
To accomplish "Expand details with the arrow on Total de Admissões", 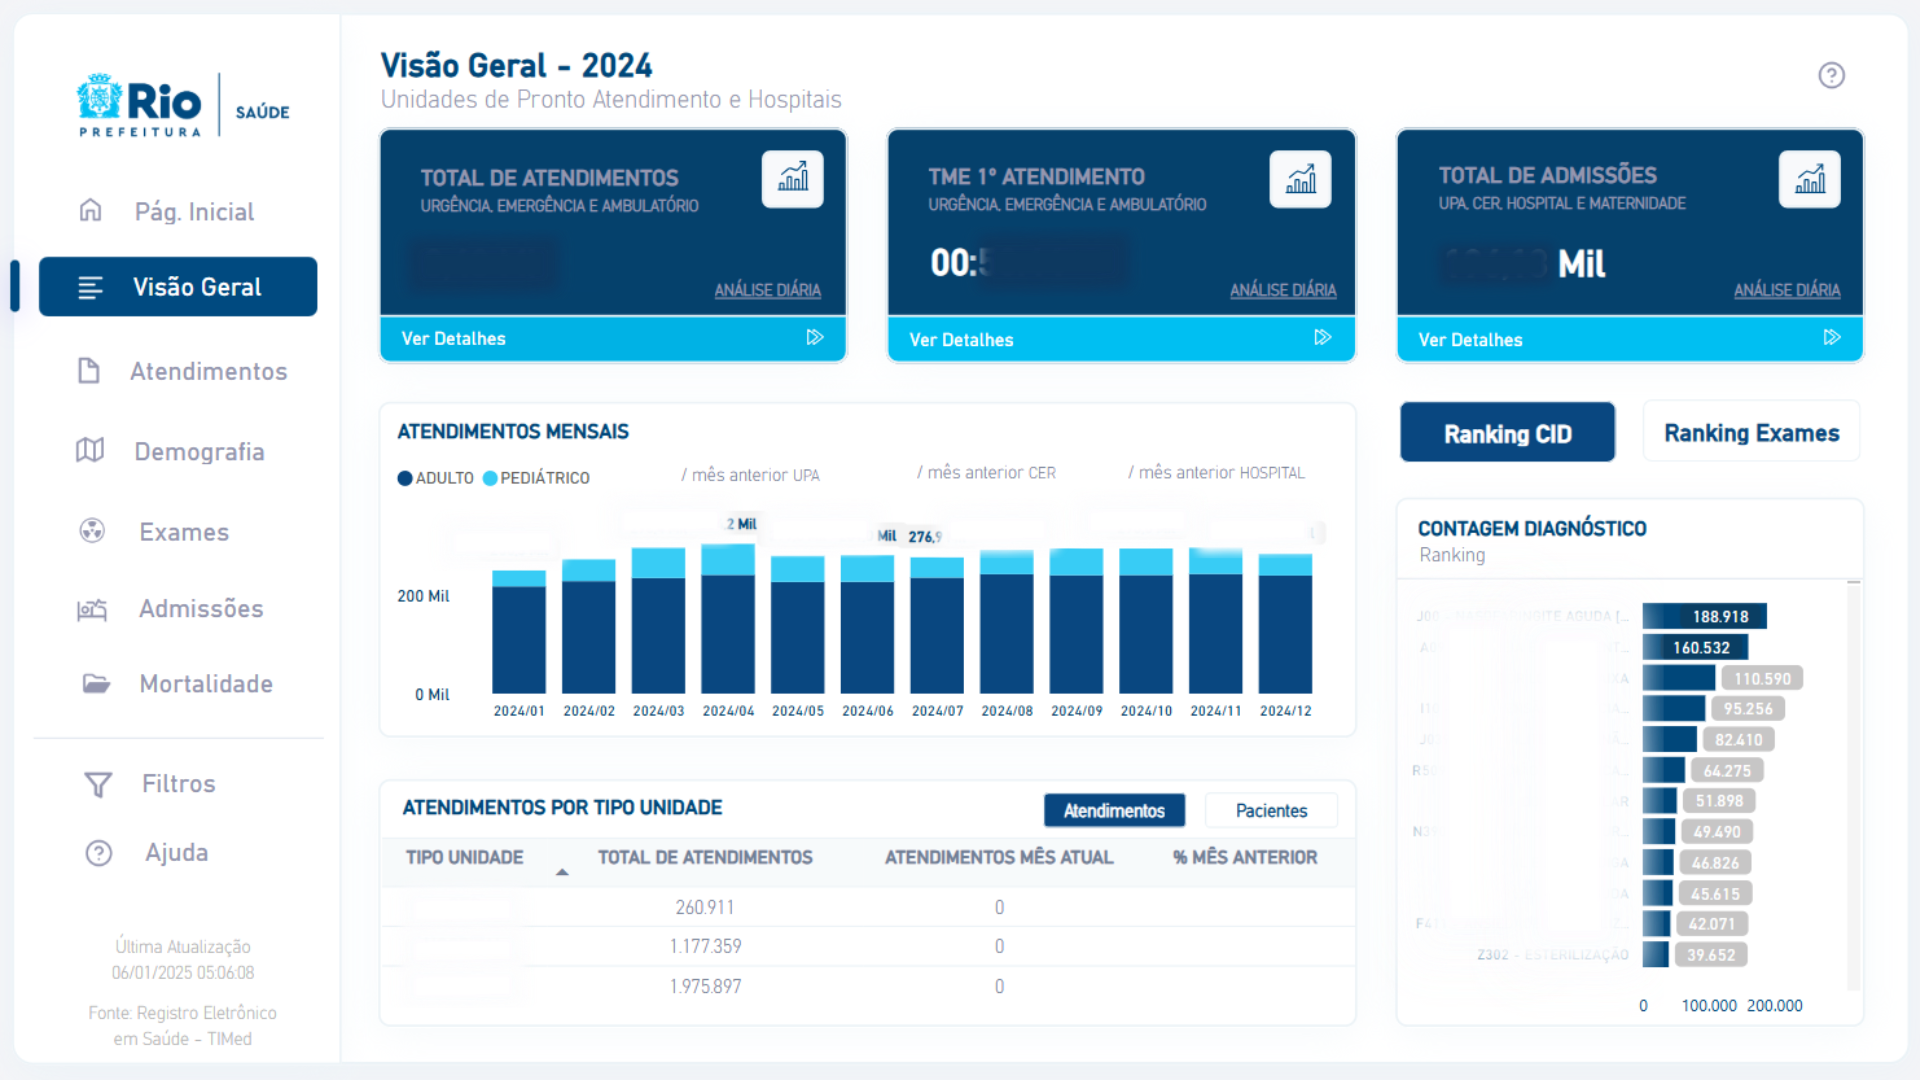I will tap(1833, 338).
